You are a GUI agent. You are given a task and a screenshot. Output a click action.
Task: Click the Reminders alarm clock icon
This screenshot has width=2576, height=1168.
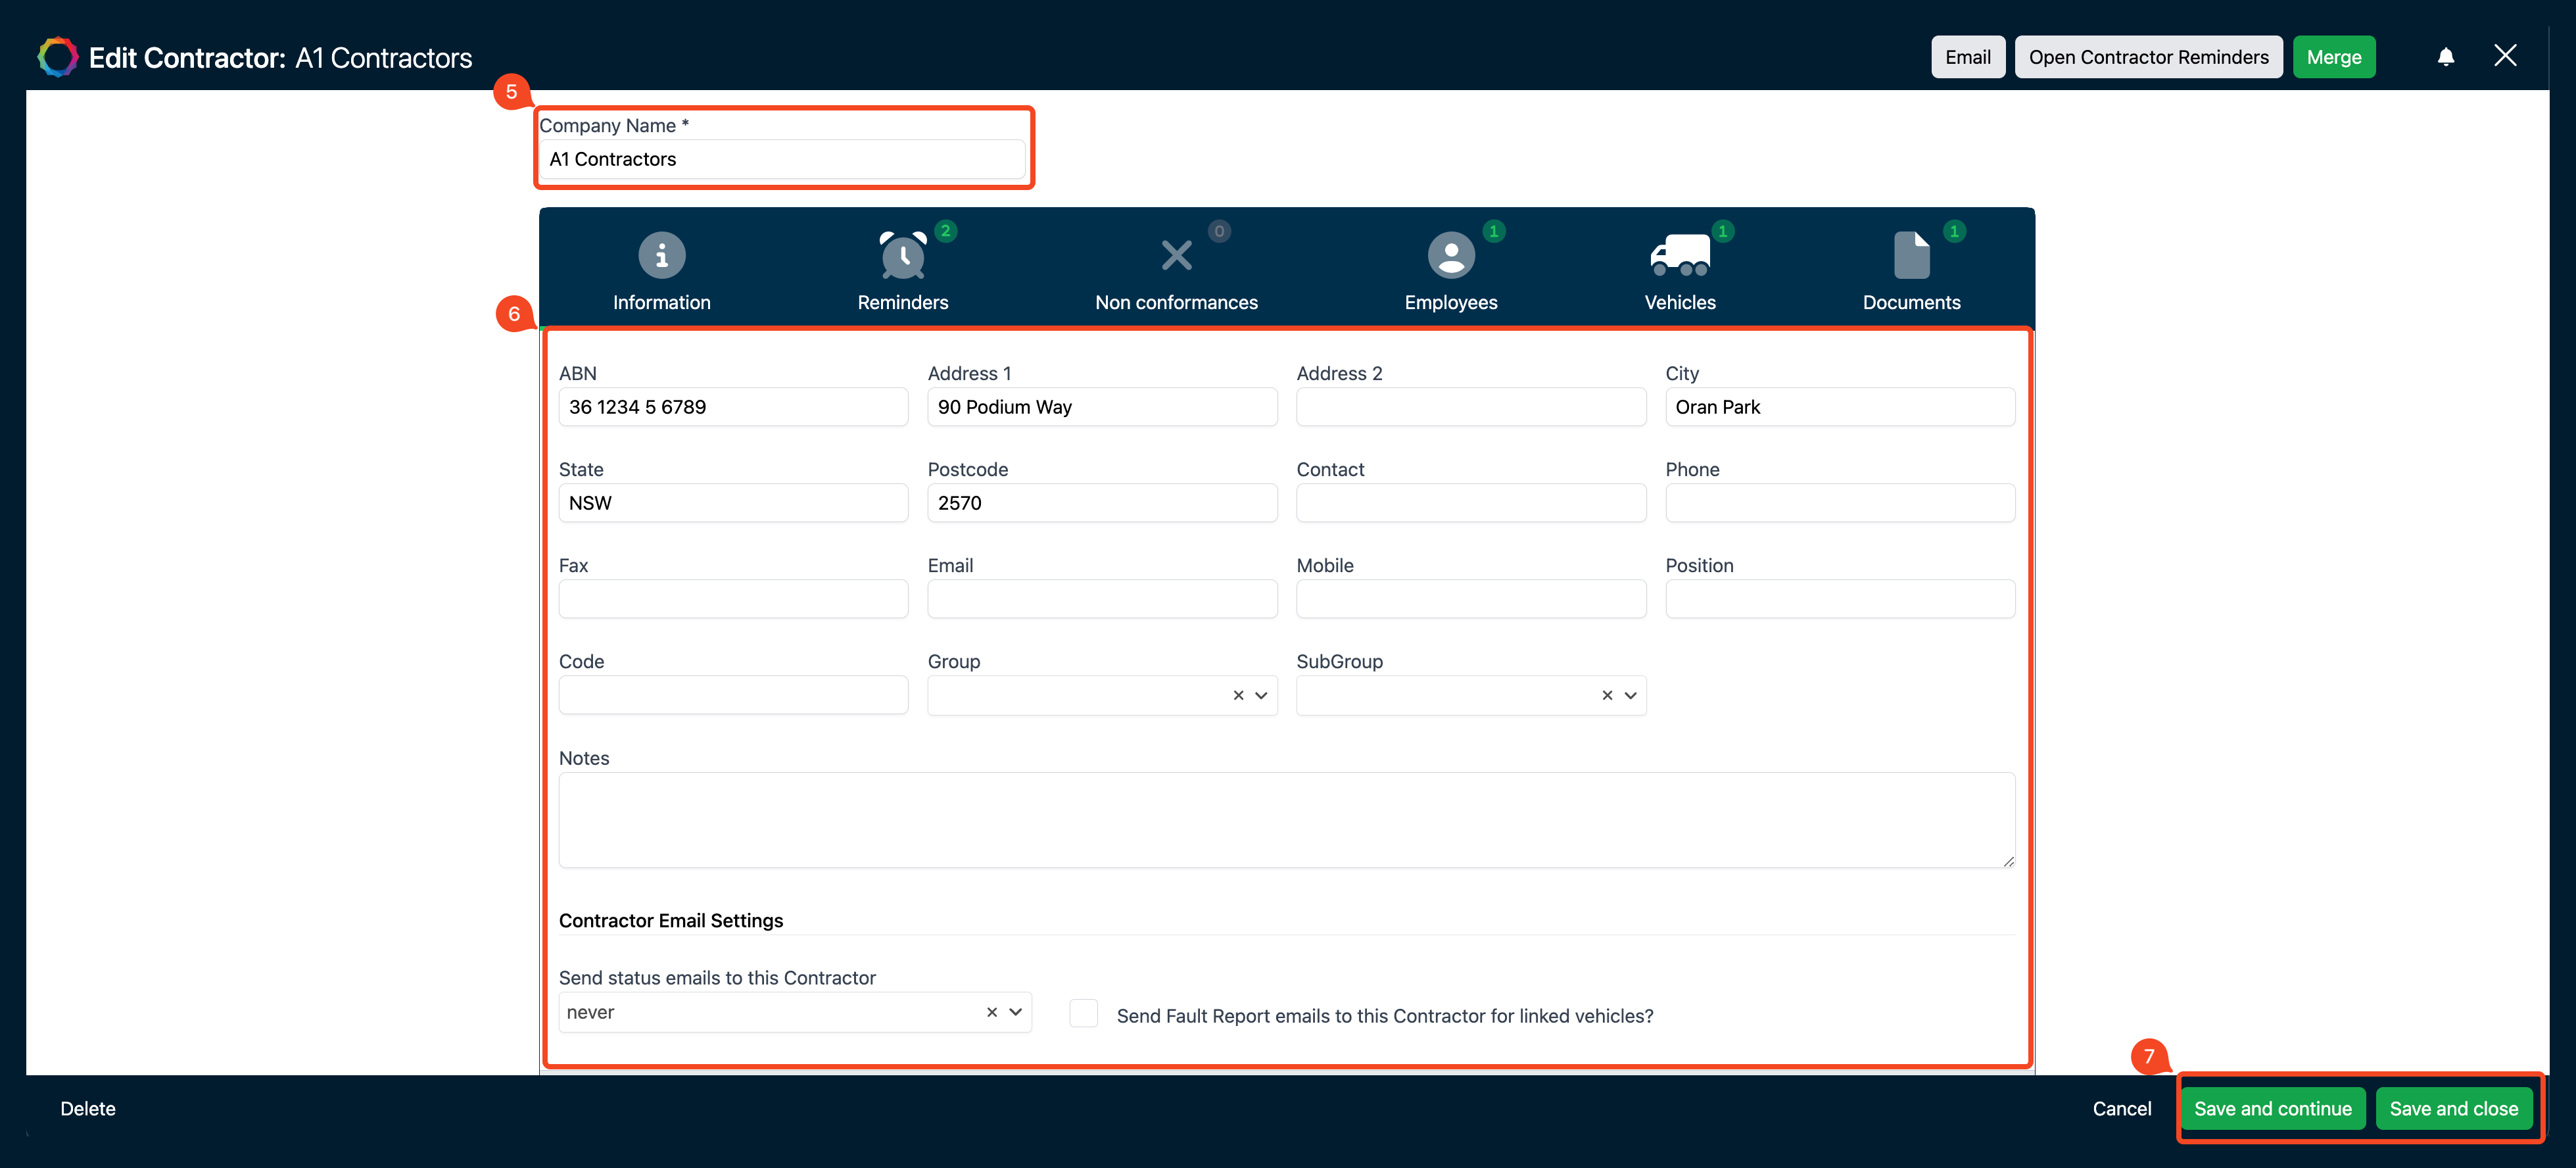pyautogui.click(x=901, y=255)
